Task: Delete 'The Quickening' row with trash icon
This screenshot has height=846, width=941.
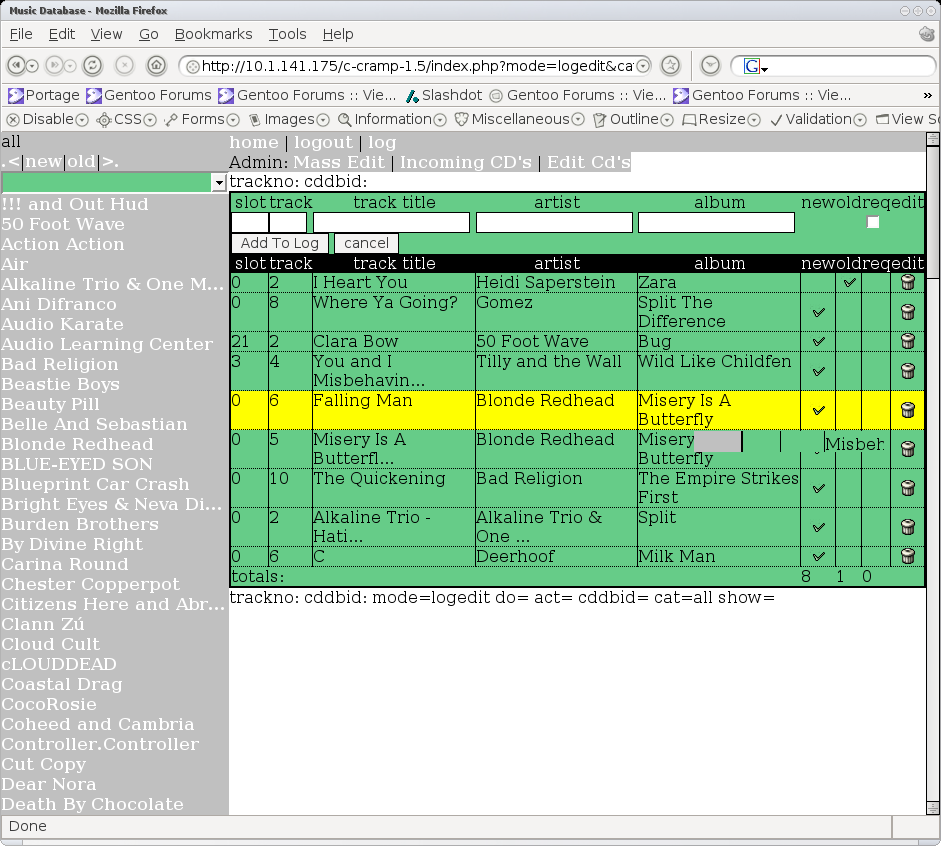Action: click(907, 488)
